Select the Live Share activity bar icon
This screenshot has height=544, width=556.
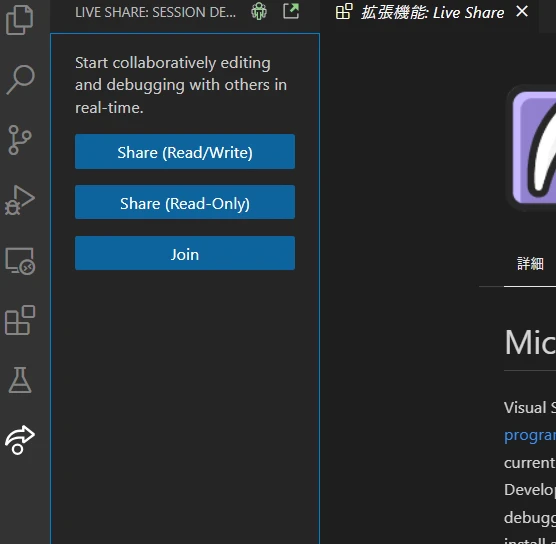(x=20, y=440)
